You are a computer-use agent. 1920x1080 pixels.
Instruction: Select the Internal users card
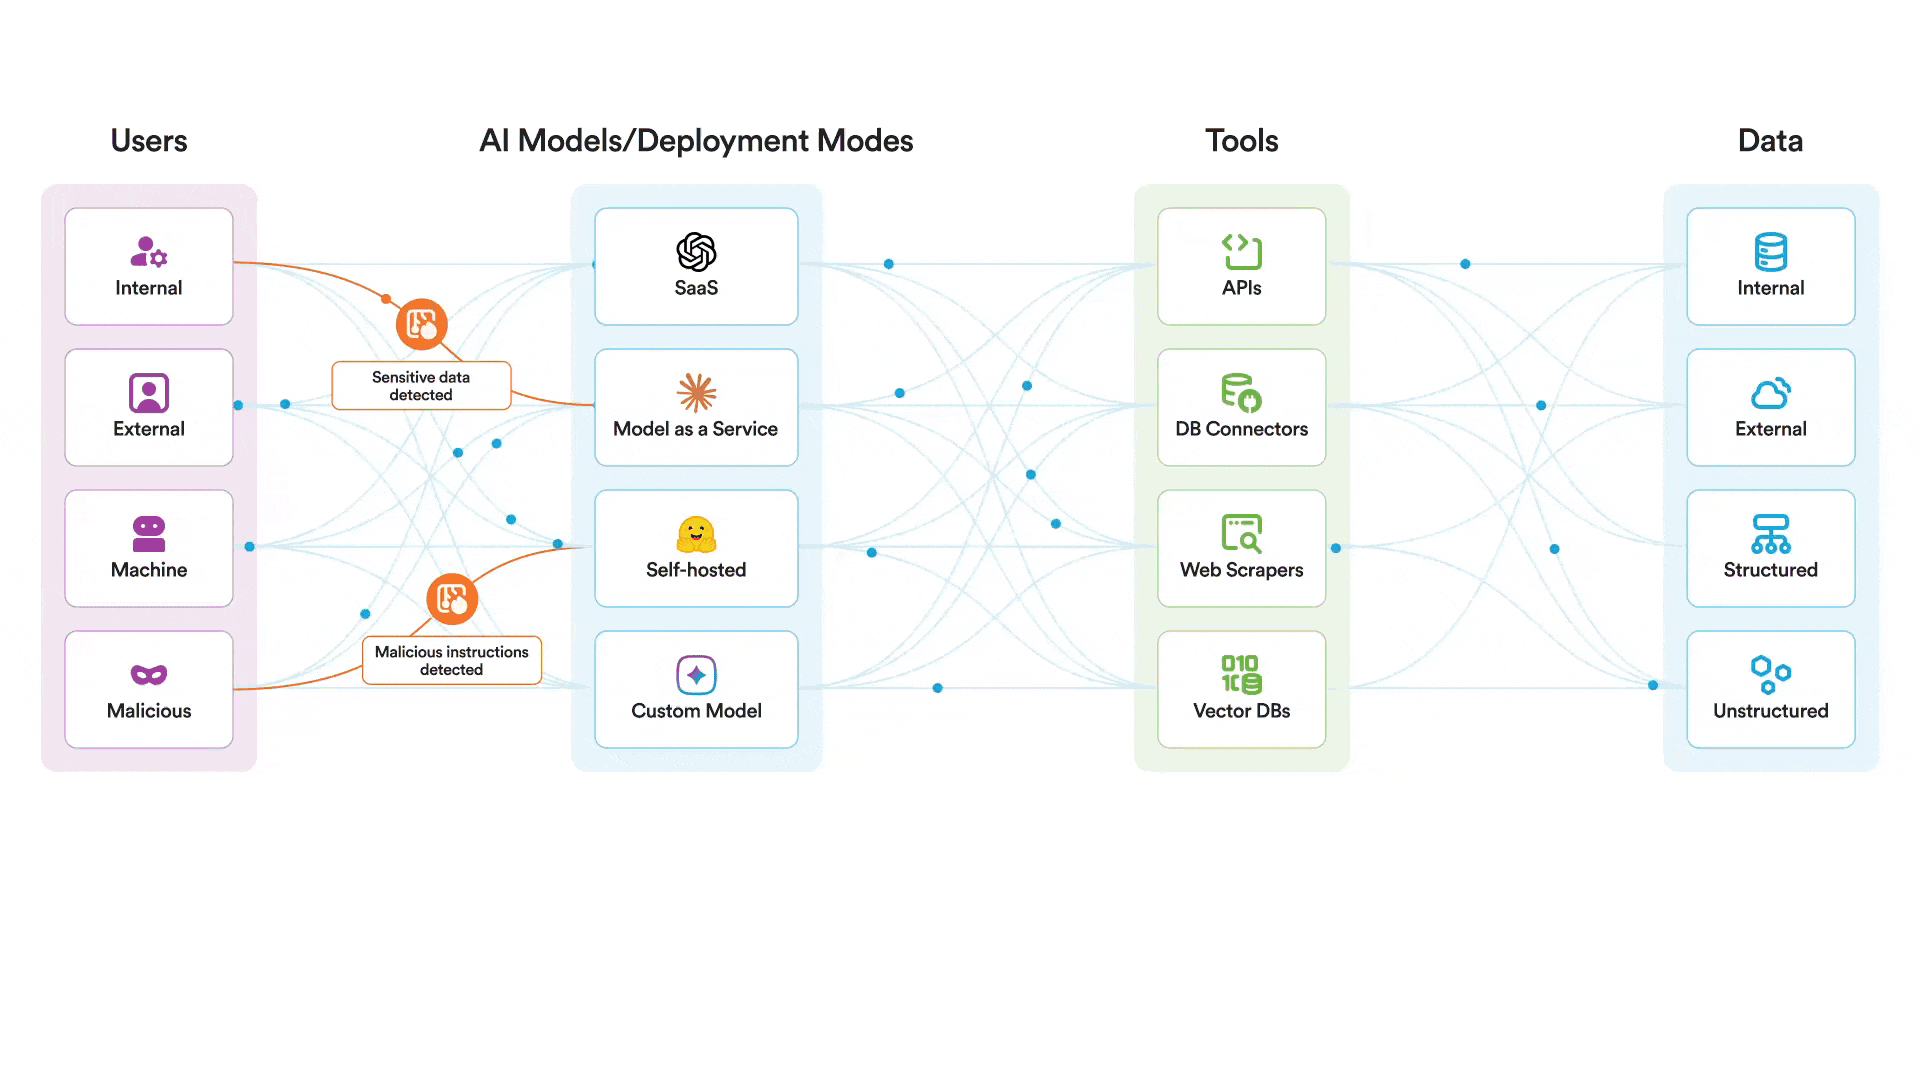pos(149,266)
